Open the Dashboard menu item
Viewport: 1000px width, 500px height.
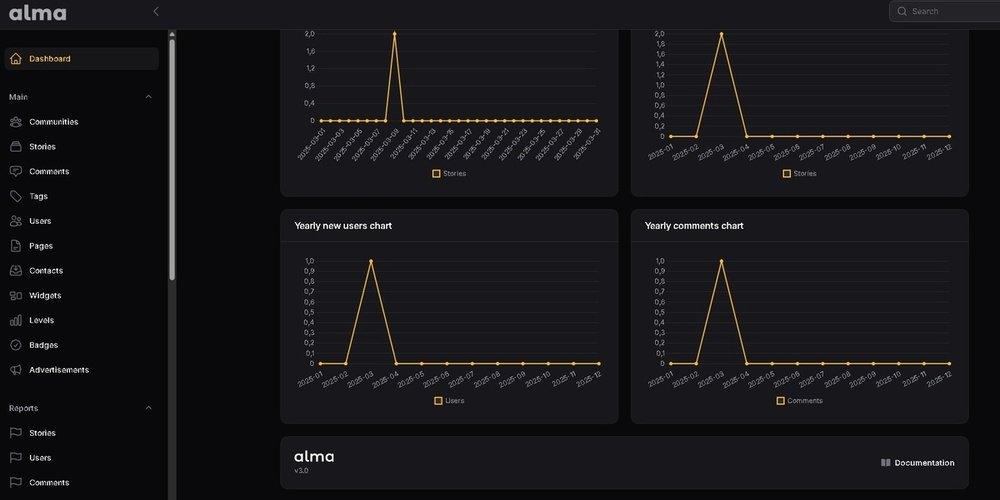tap(50, 59)
